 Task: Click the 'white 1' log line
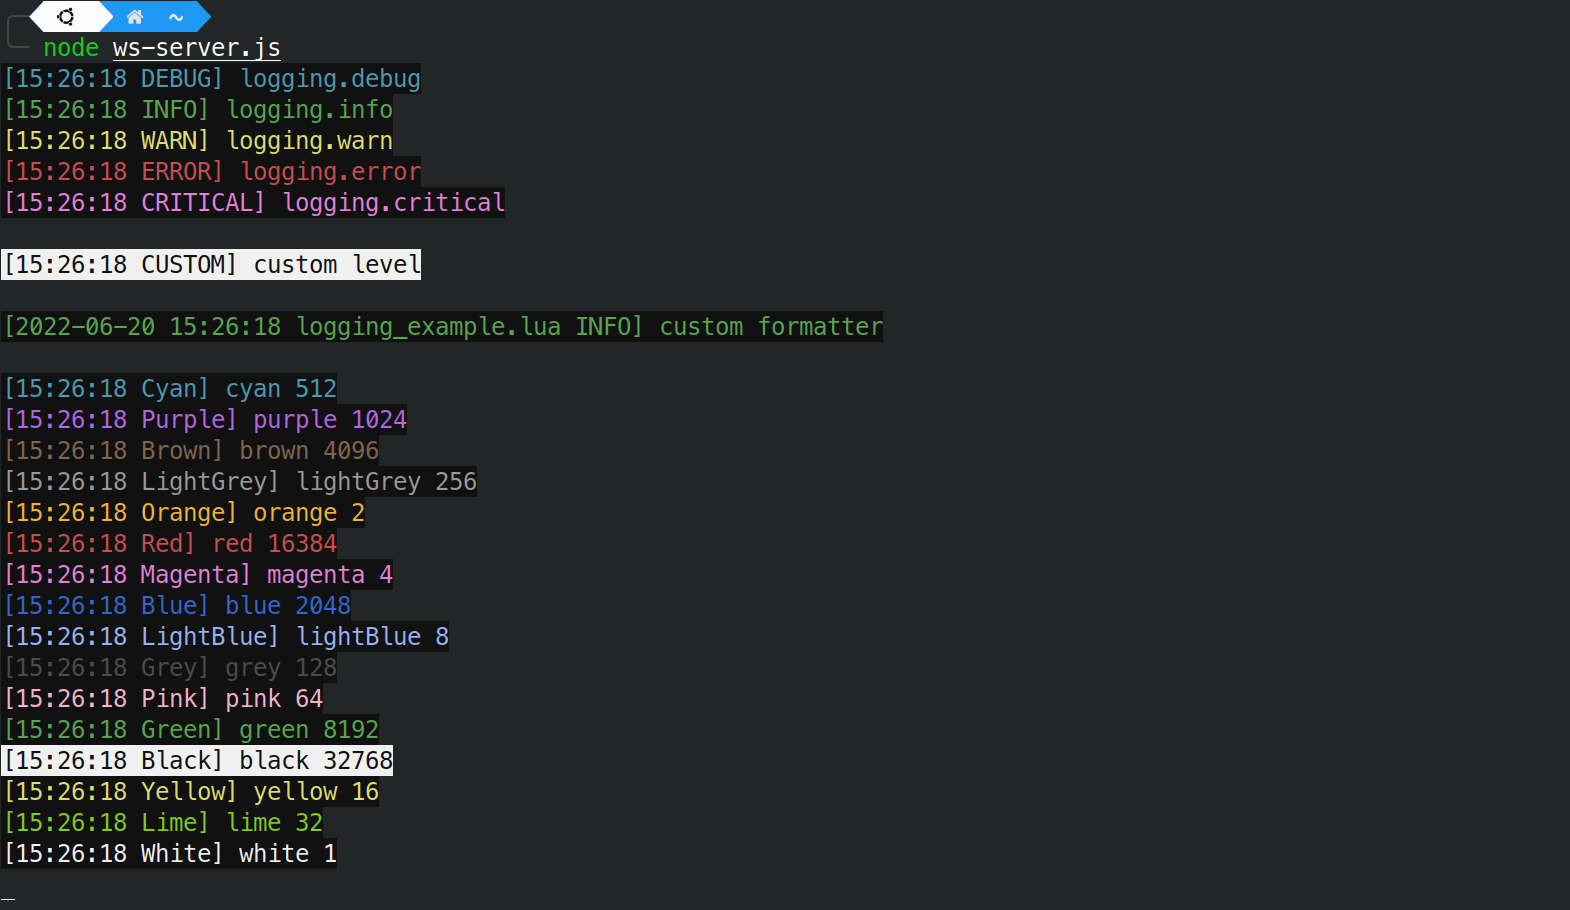170,853
